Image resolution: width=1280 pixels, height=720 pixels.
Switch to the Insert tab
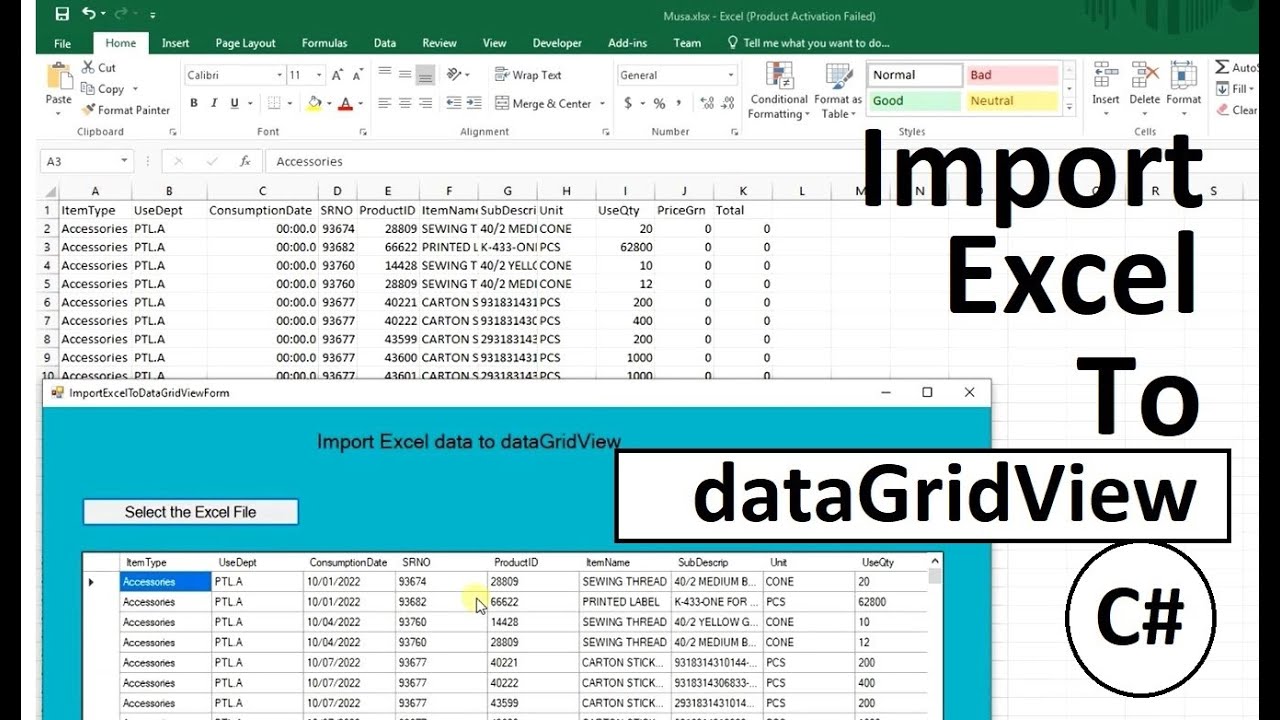click(175, 43)
